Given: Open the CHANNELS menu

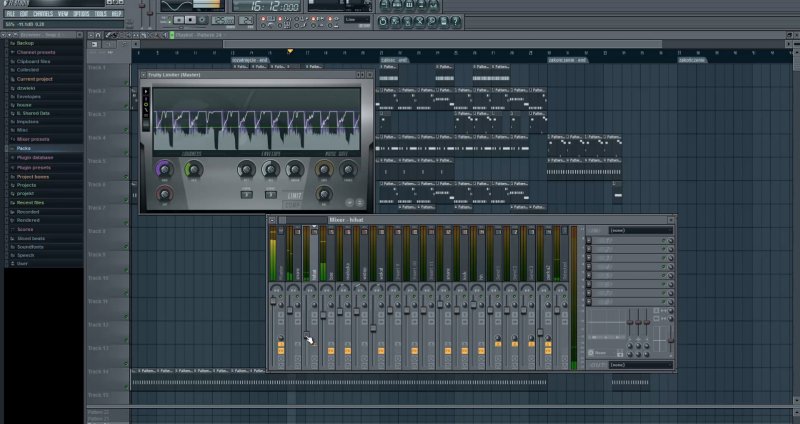Looking at the screenshot, I should (x=43, y=14).
